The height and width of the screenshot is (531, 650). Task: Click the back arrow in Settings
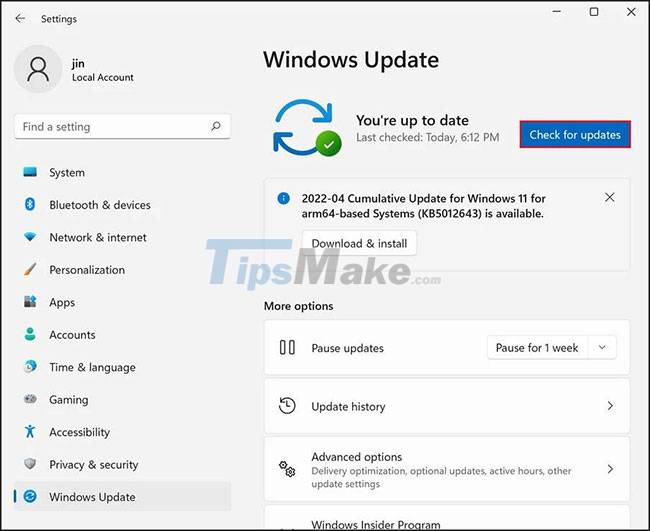(x=20, y=18)
